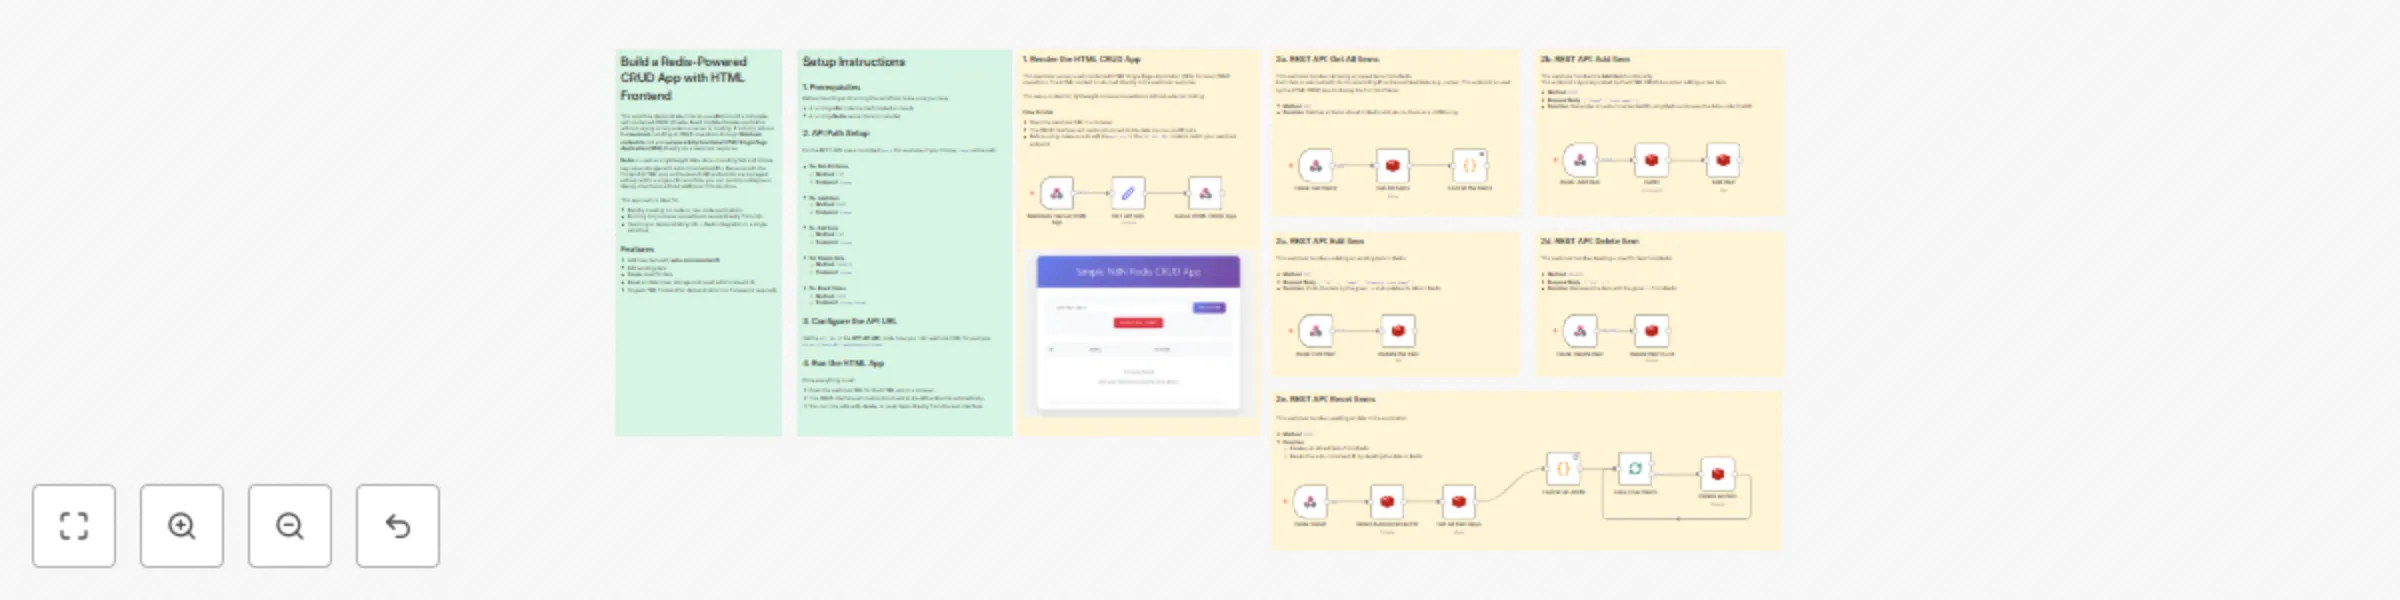The width and height of the screenshot is (2400, 600).
Task: Select the webhook node in section 2c
Action: 1315,331
